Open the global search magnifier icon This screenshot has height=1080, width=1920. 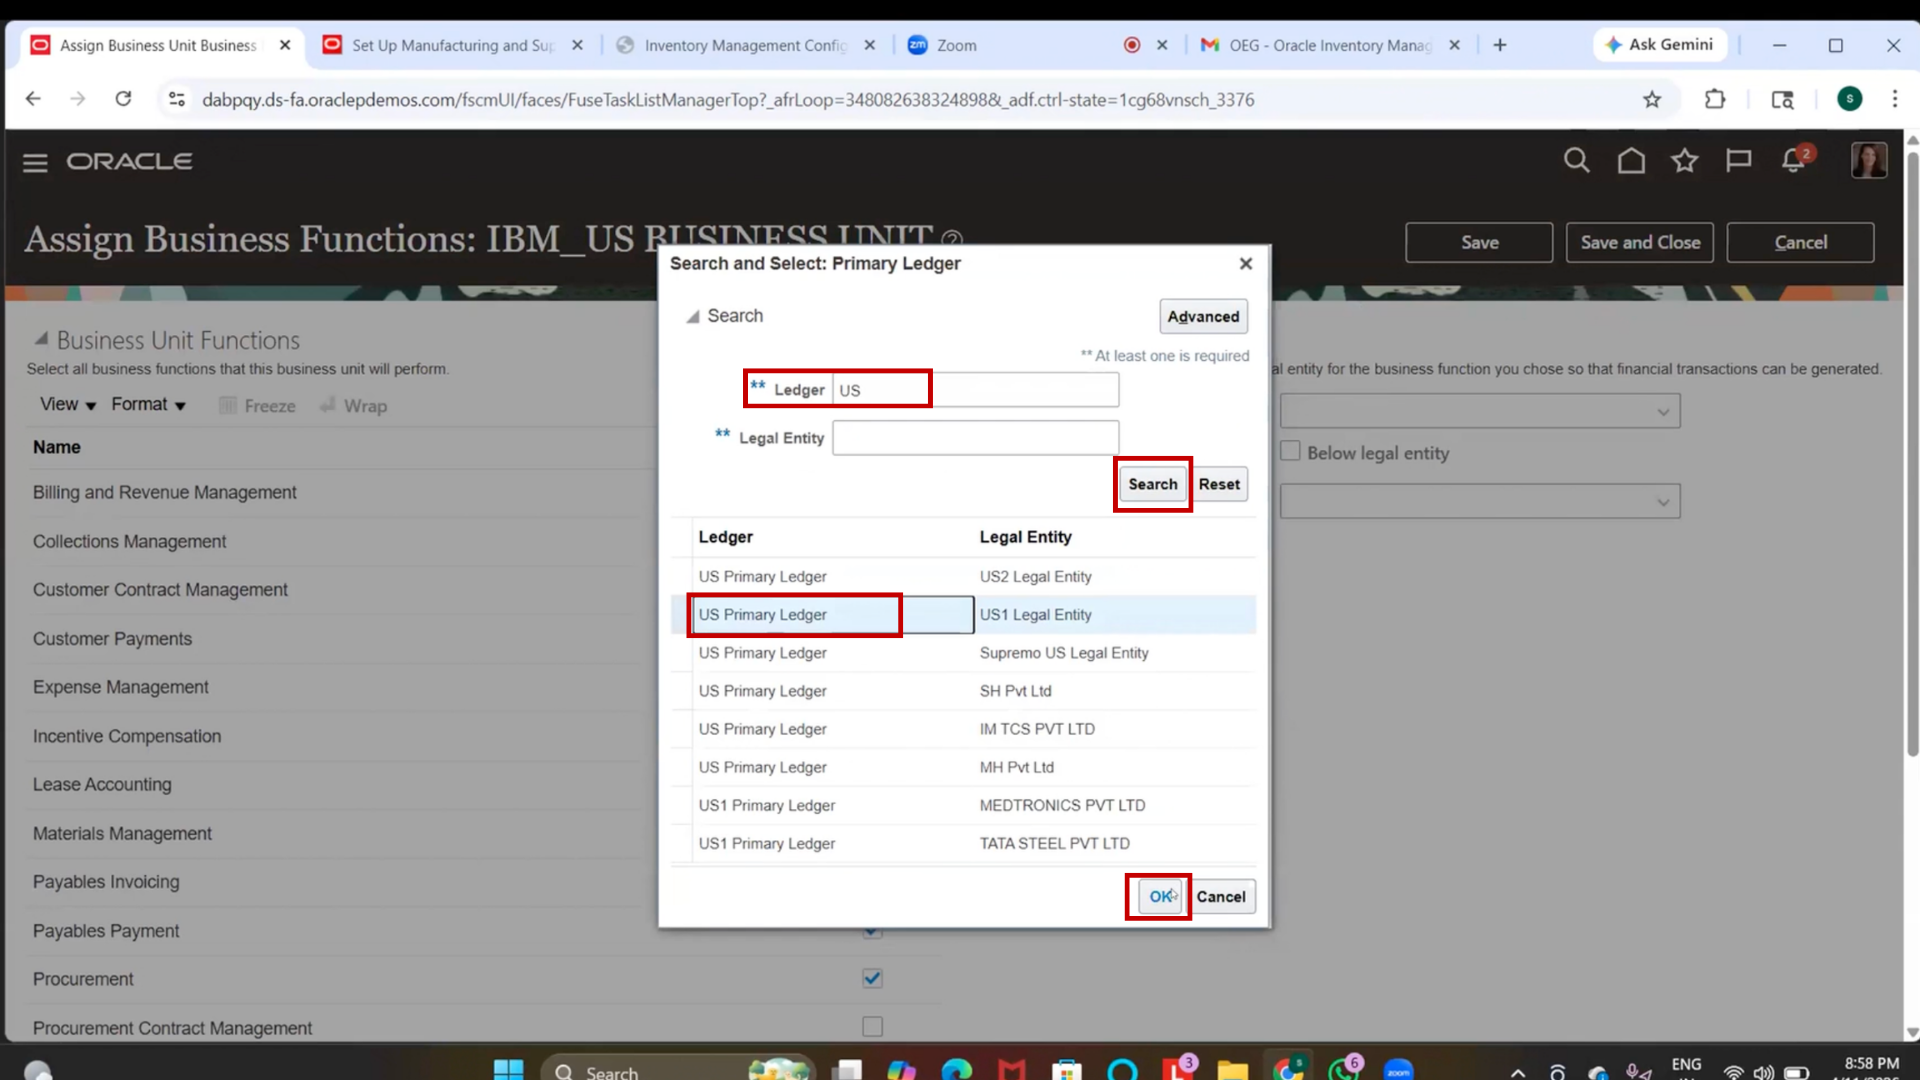(1576, 160)
